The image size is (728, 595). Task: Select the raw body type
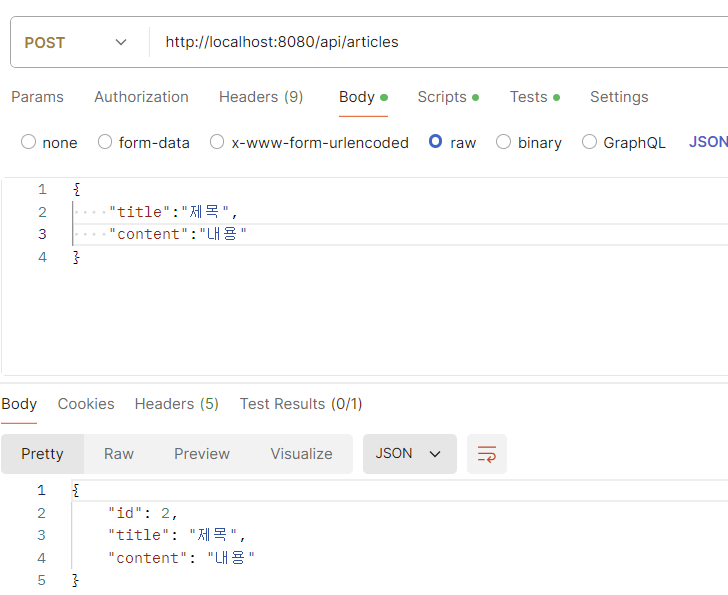pyautogui.click(x=436, y=141)
